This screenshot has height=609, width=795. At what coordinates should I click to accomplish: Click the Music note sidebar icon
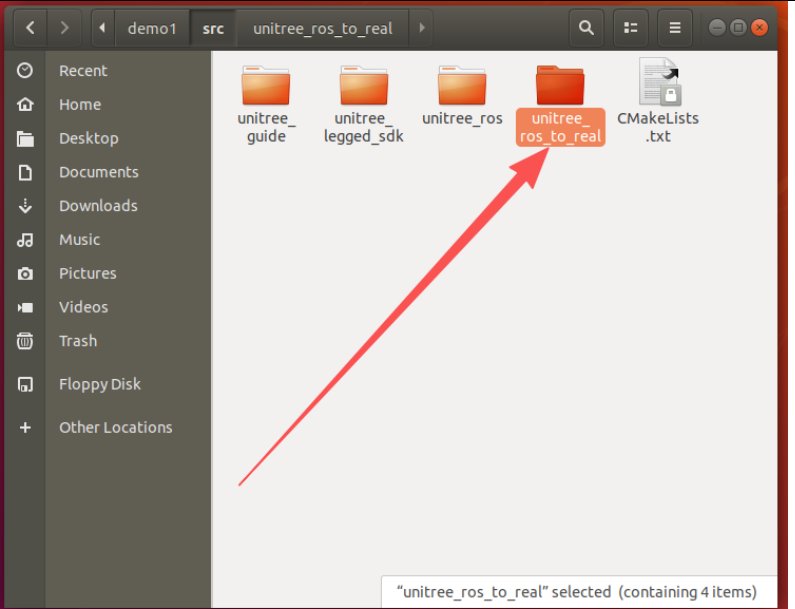point(26,240)
